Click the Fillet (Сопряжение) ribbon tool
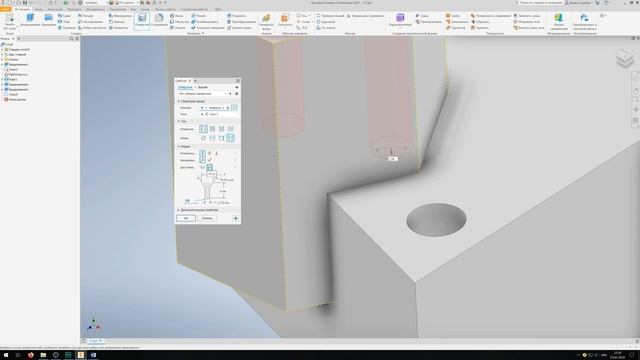Viewport: 640px width, 360px height. pyautogui.click(x=159, y=20)
